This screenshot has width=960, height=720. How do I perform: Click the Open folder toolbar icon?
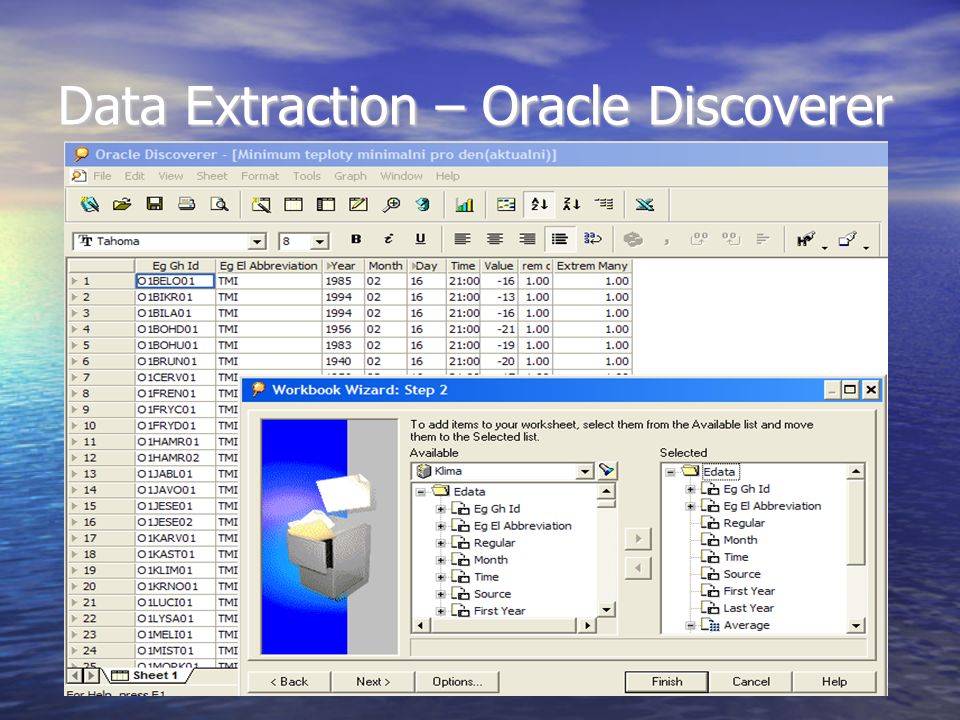click(x=122, y=204)
